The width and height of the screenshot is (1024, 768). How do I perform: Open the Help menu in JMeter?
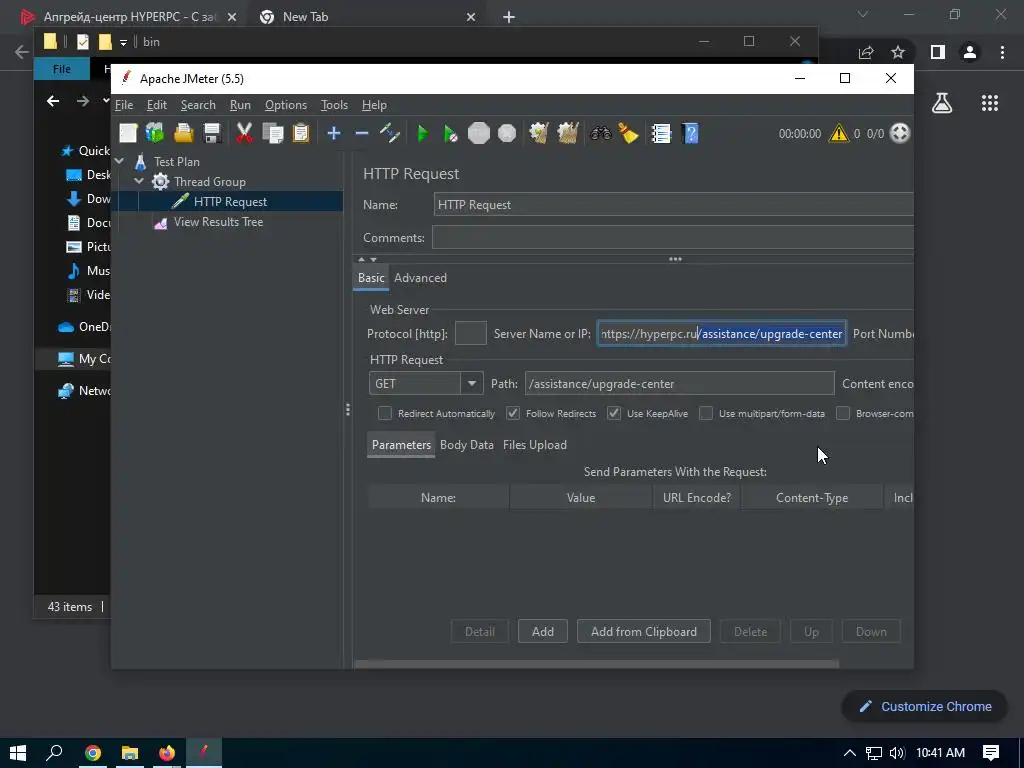pos(374,104)
